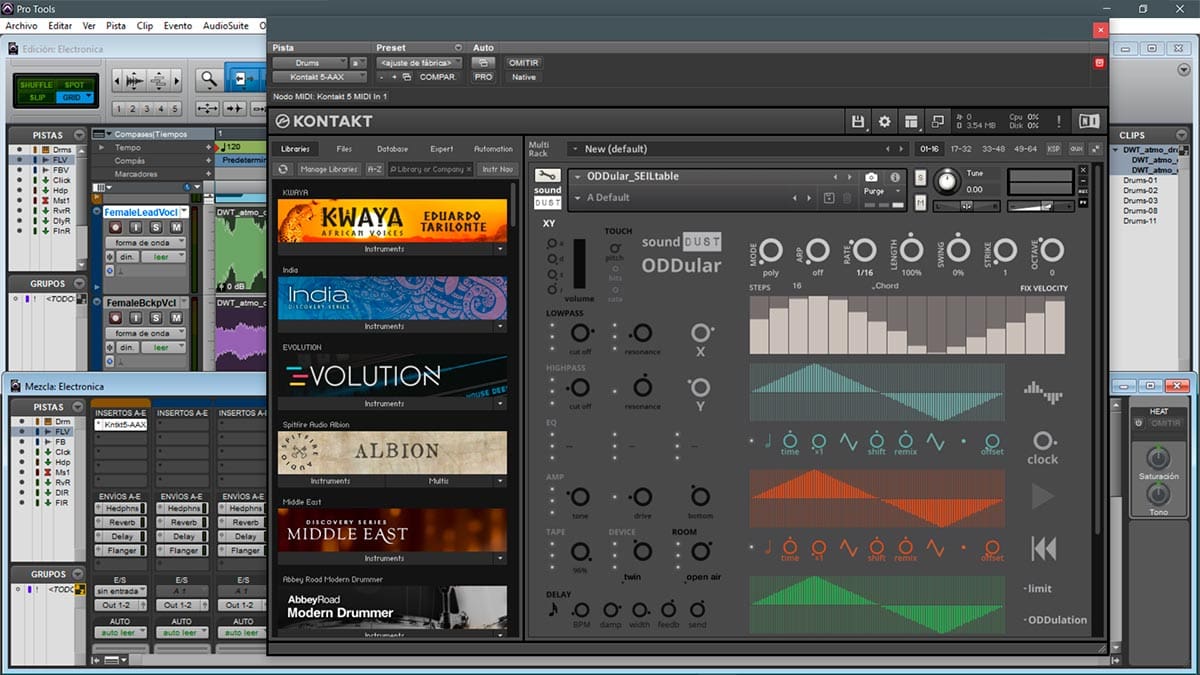Screen dimensions: 1200x675
Task: Solo the ODDular instrument with S button
Action: 920,177
